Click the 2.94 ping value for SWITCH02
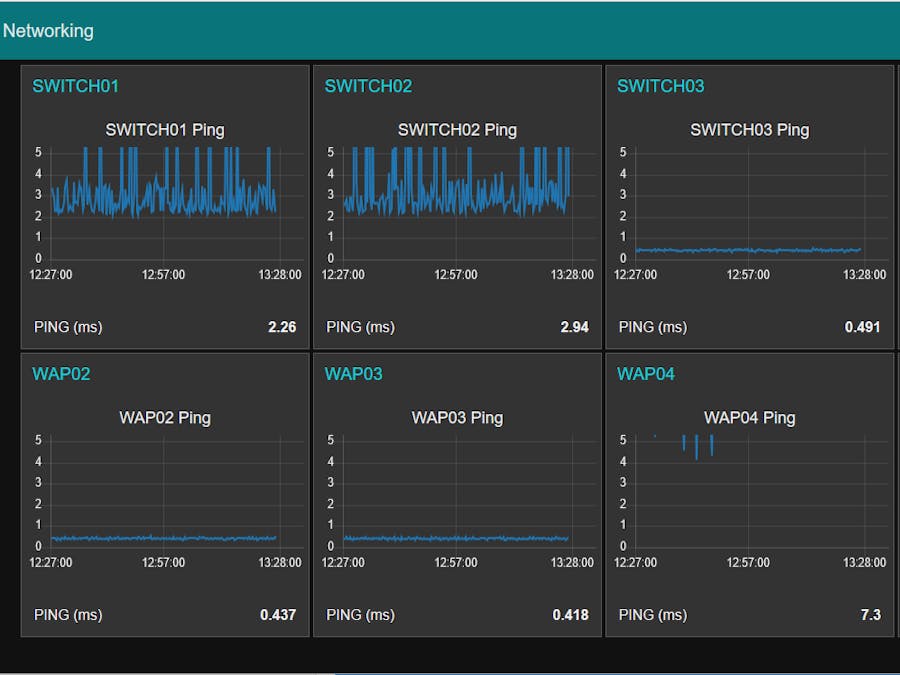Image resolution: width=900 pixels, height=675 pixels. [x=574, y=327]
